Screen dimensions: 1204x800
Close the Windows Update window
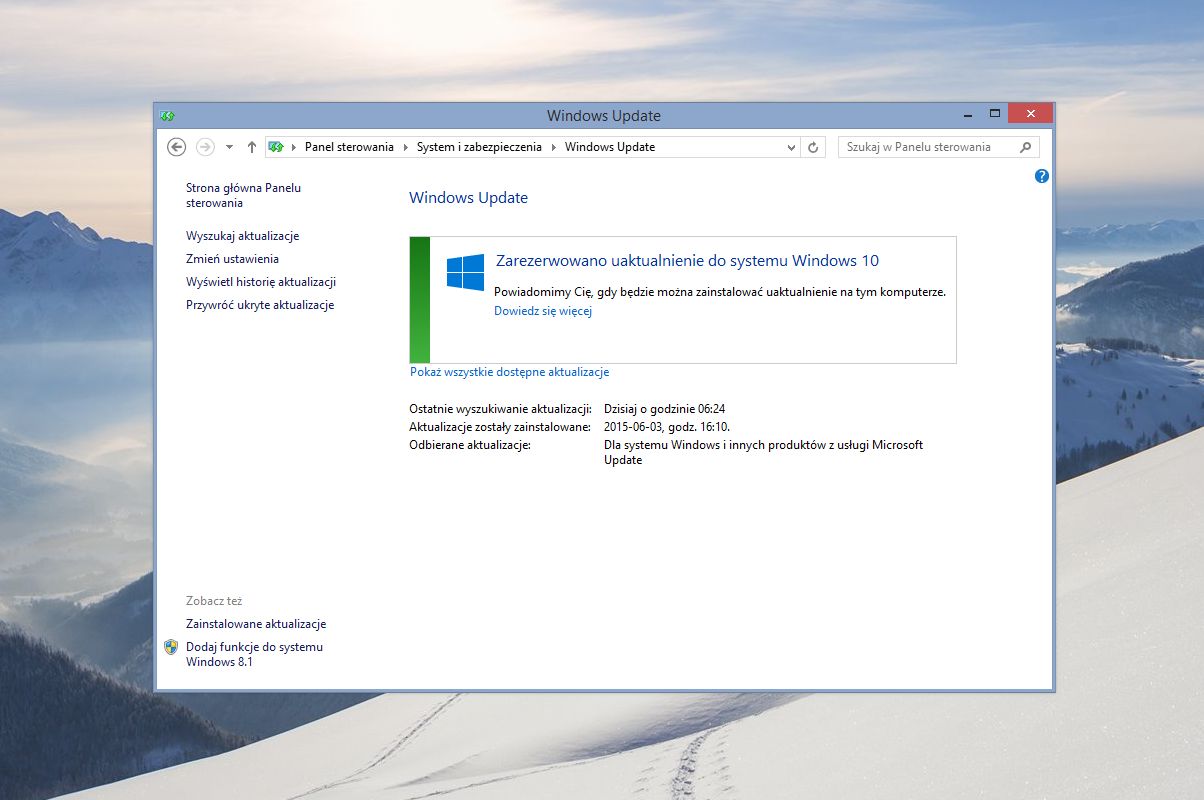pyautogui.click(x=1030, y=112)
